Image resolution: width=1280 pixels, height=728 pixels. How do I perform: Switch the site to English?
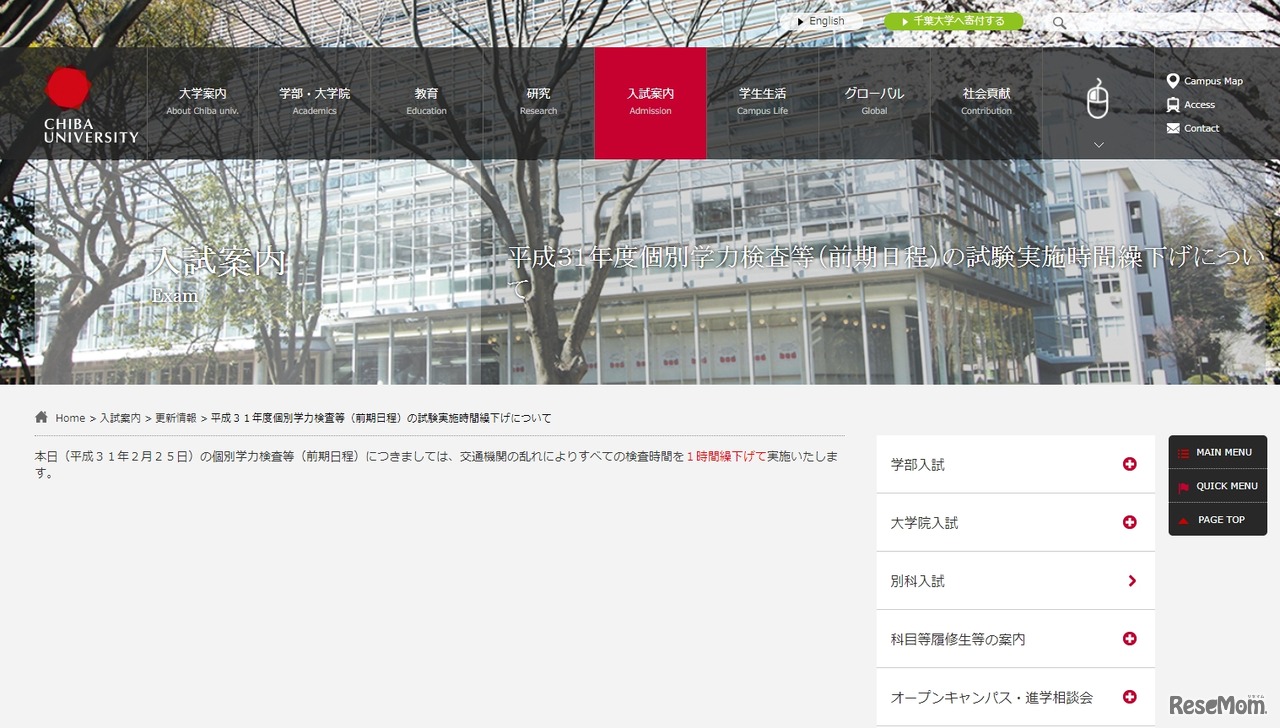pyautogui.click(x=824, y=20)
